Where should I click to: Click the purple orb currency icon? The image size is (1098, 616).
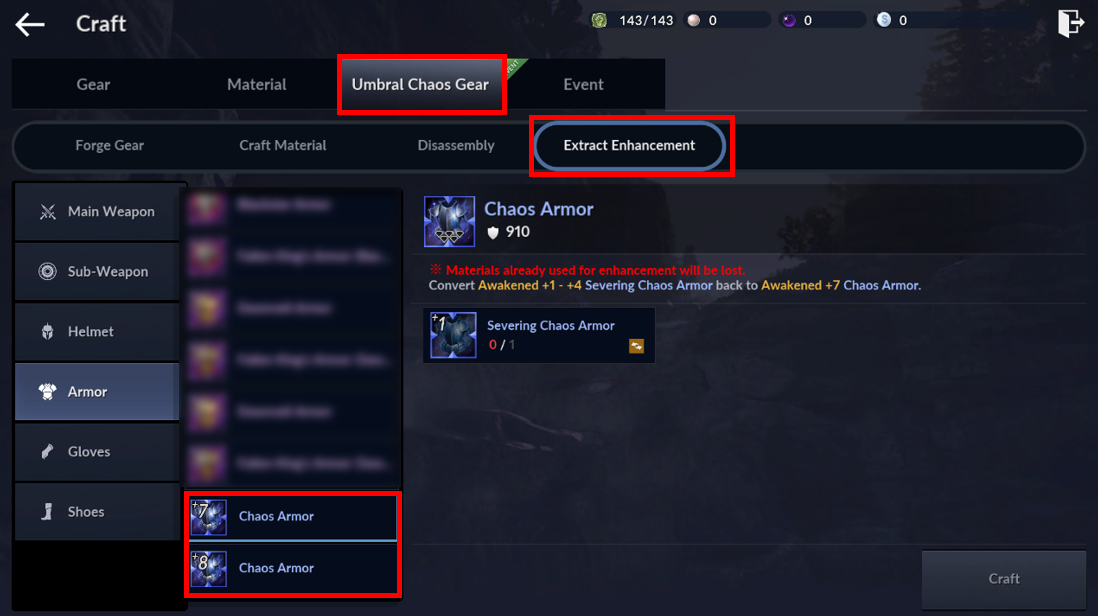click(789, 20)
